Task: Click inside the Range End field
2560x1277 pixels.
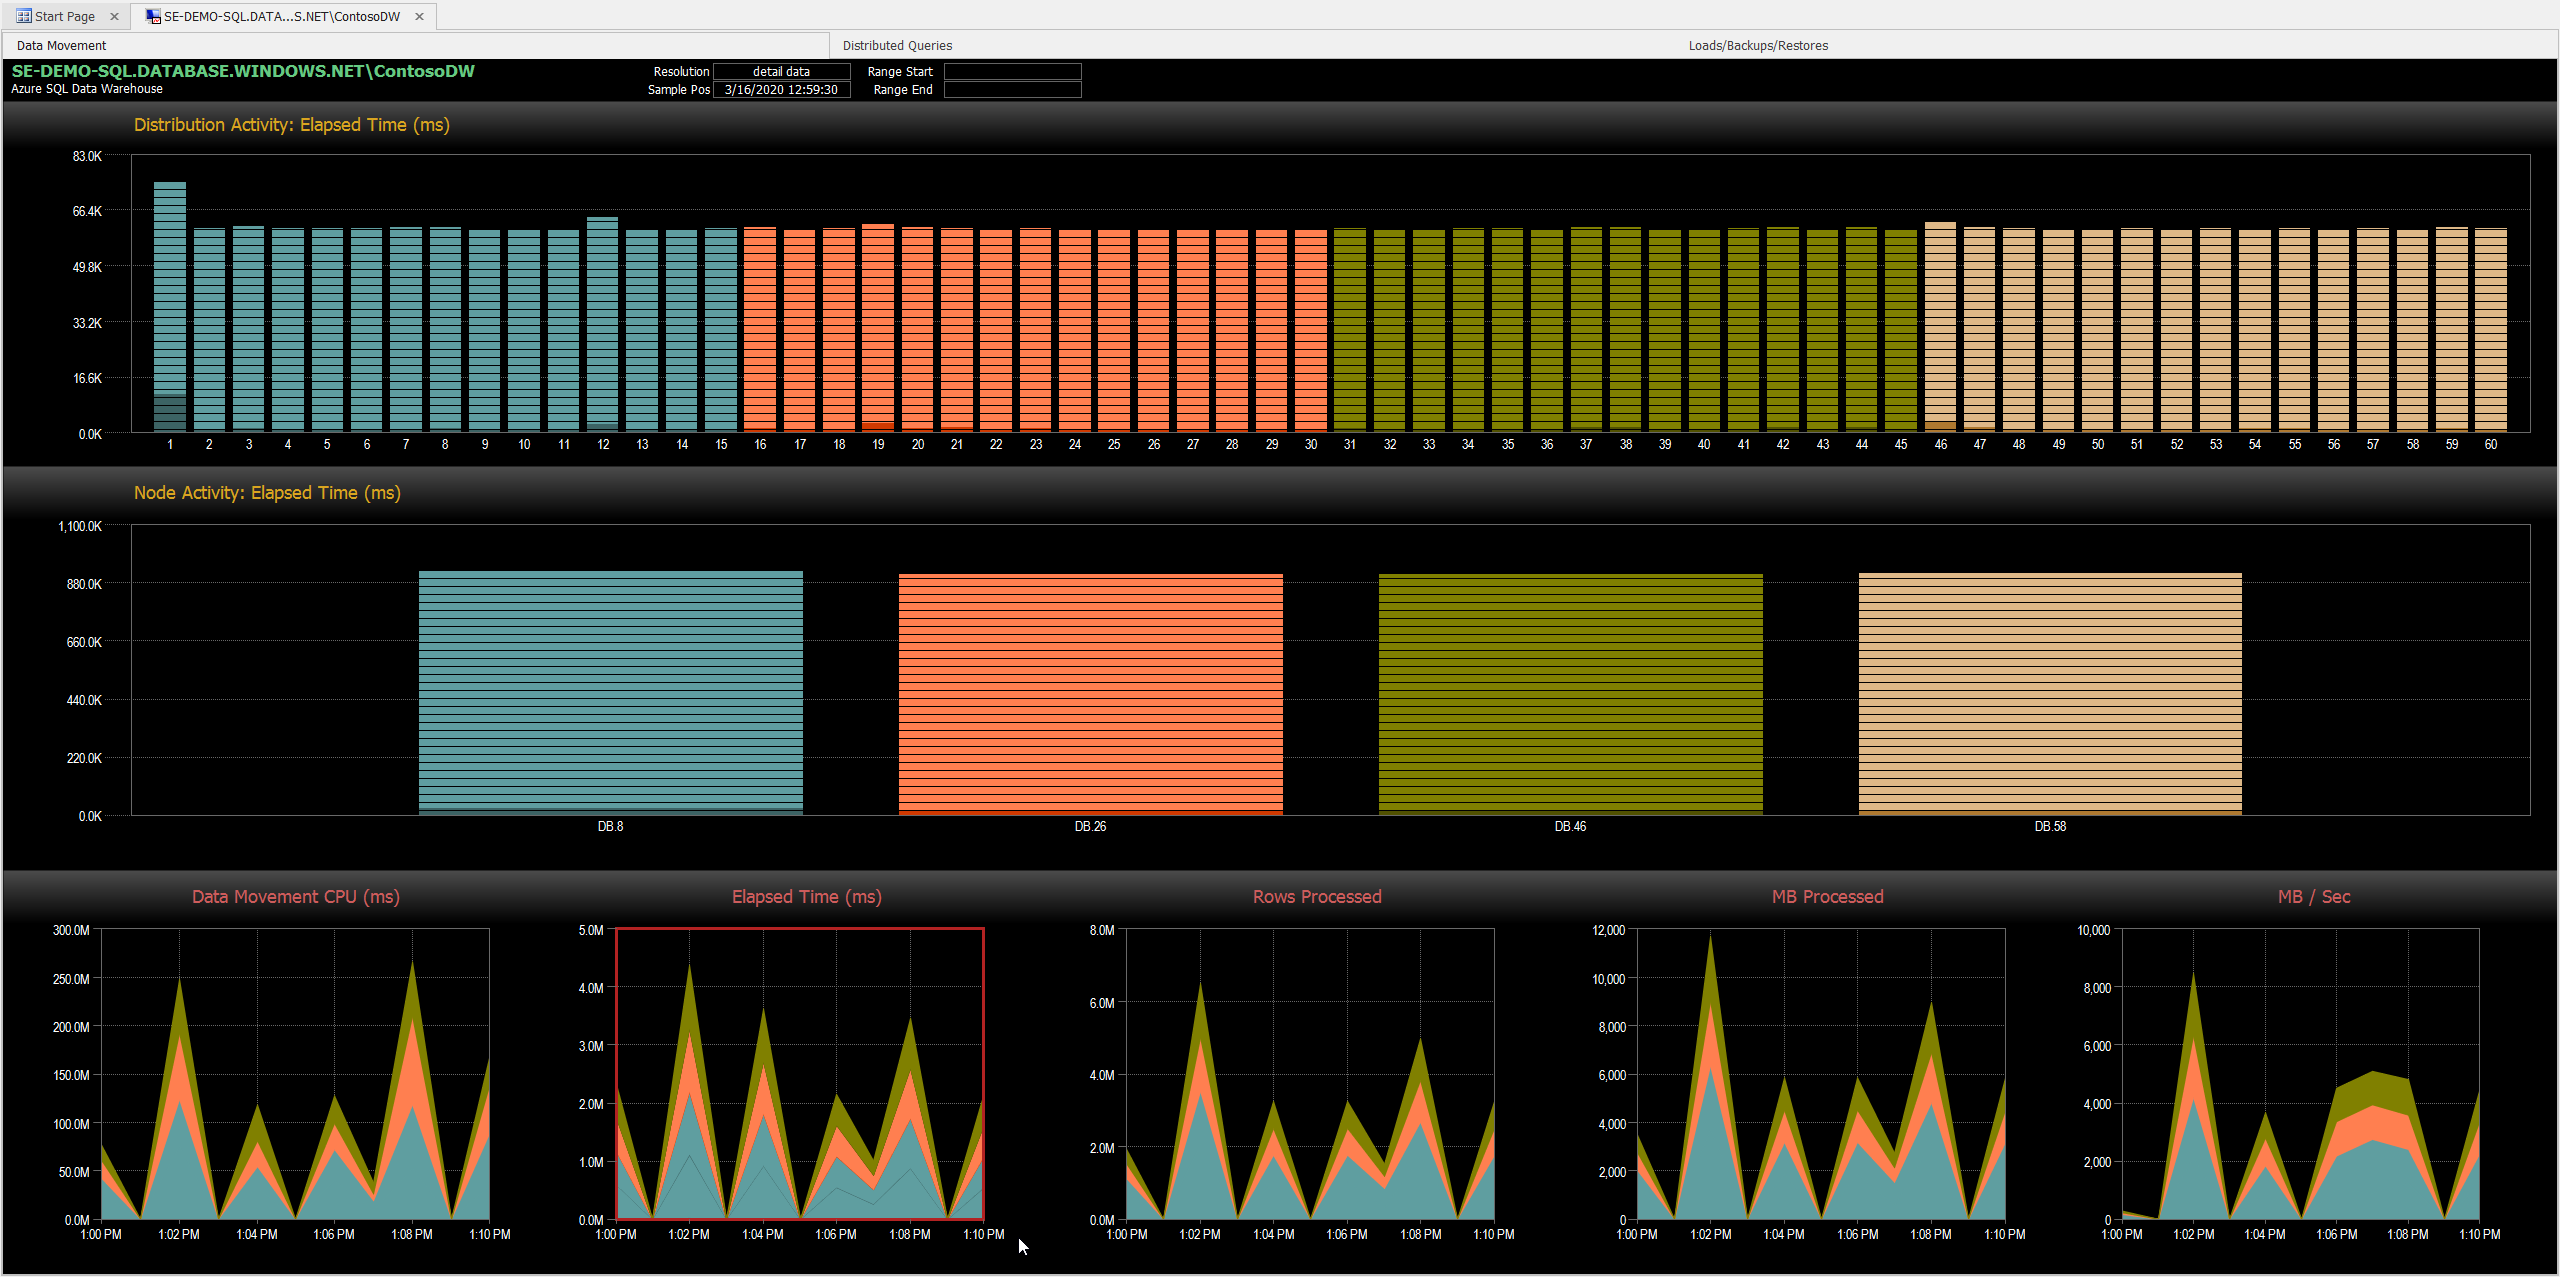Action: tap(1011, 89)
